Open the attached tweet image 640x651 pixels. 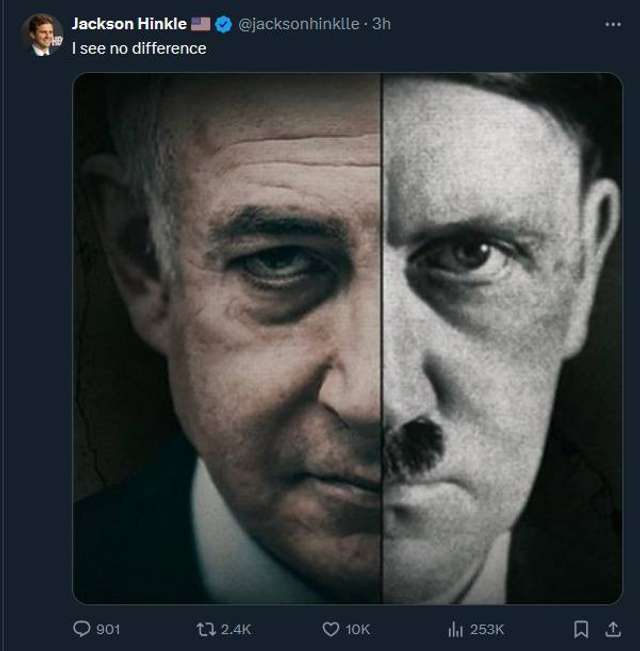[347, 338]
